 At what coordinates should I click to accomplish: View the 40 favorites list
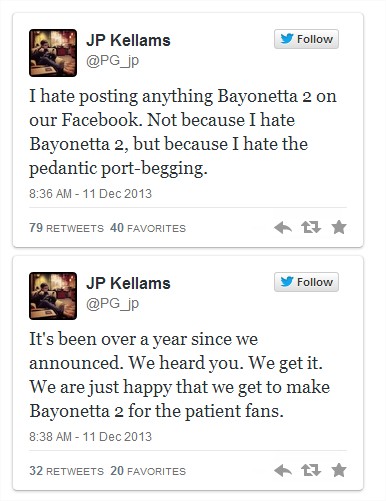(x=148, y=228)
